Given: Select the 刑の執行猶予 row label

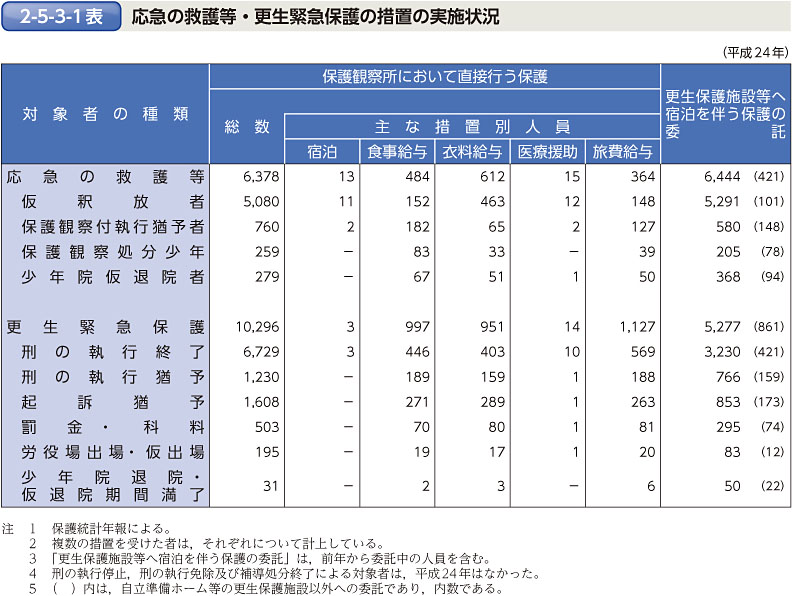Looking at the screenshot, I should coord(113,377).
